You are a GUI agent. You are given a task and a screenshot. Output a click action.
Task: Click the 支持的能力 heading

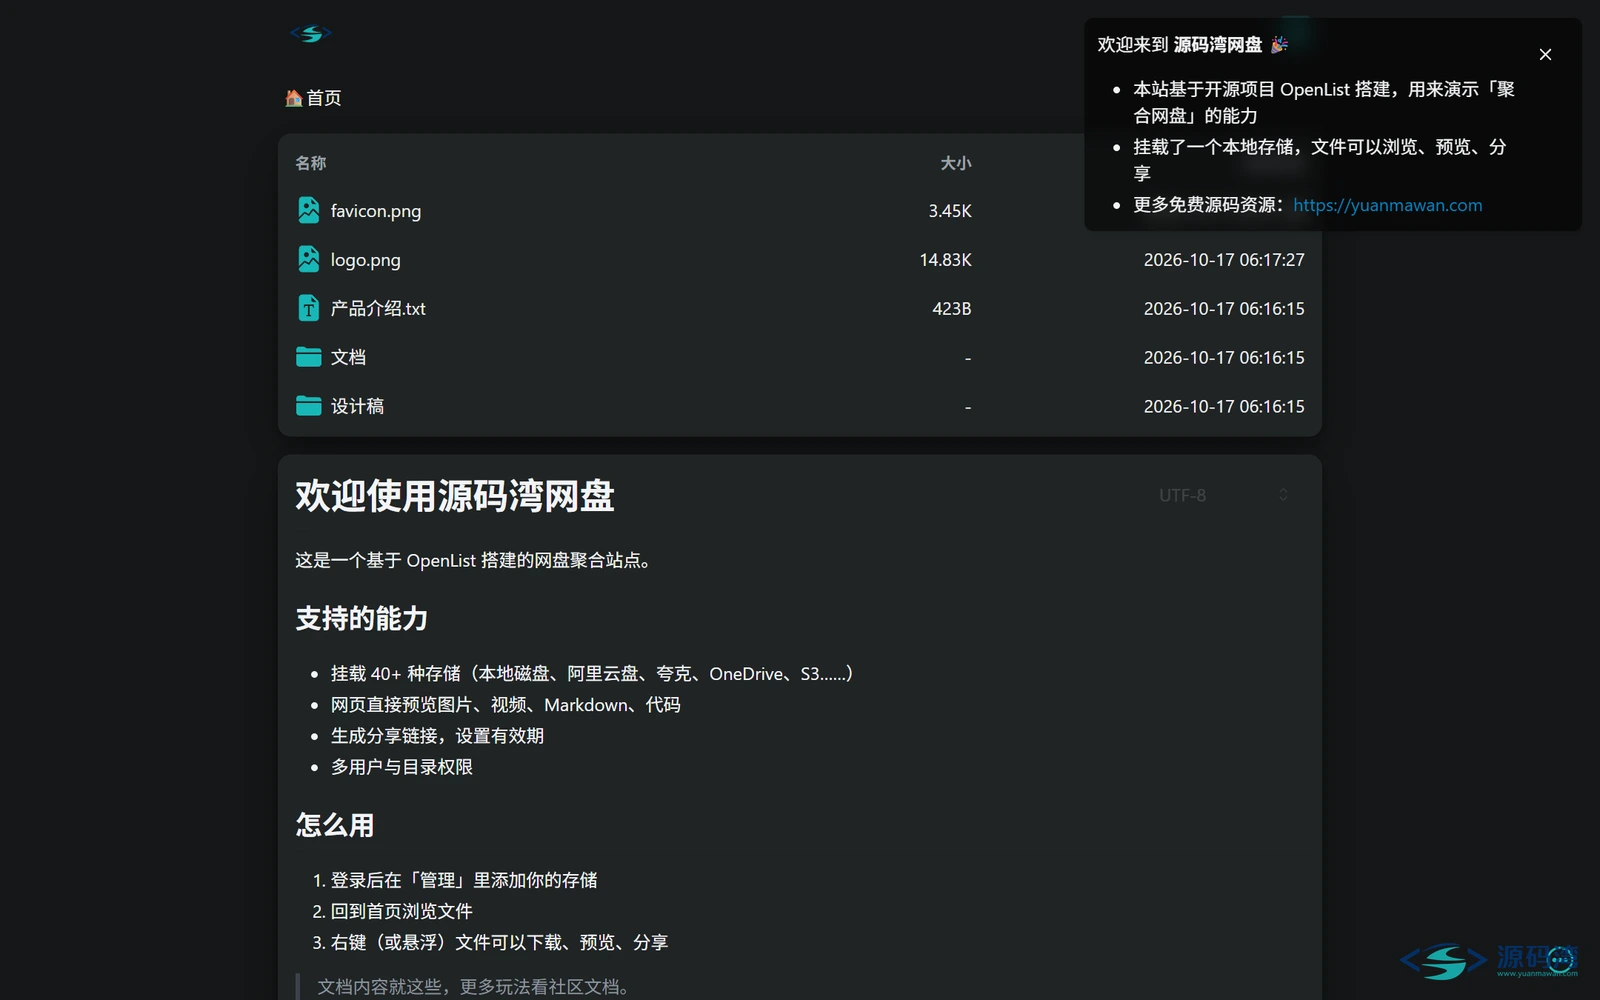362,618
